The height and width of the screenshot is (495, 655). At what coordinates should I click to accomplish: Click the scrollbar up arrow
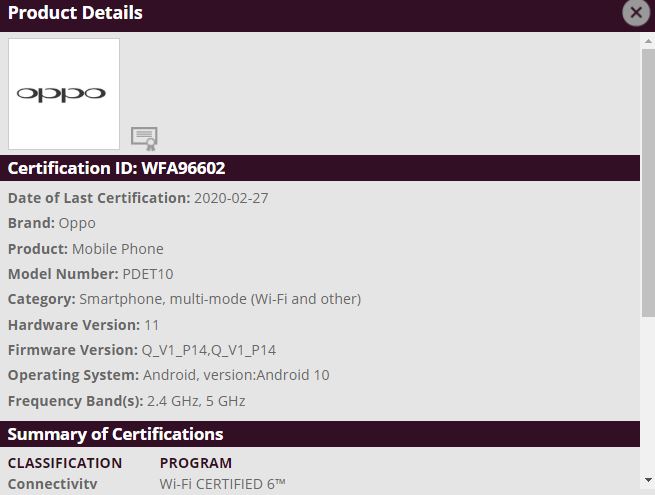[x=648, y=40]
